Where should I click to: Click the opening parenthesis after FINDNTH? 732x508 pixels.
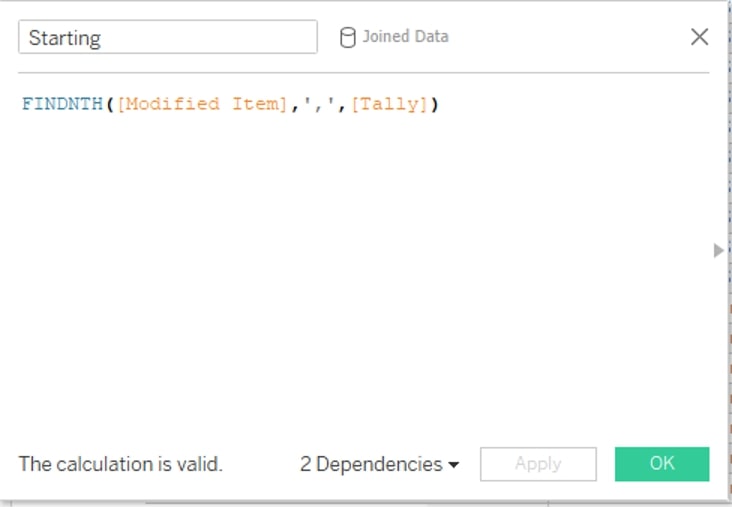pos(110,104)
